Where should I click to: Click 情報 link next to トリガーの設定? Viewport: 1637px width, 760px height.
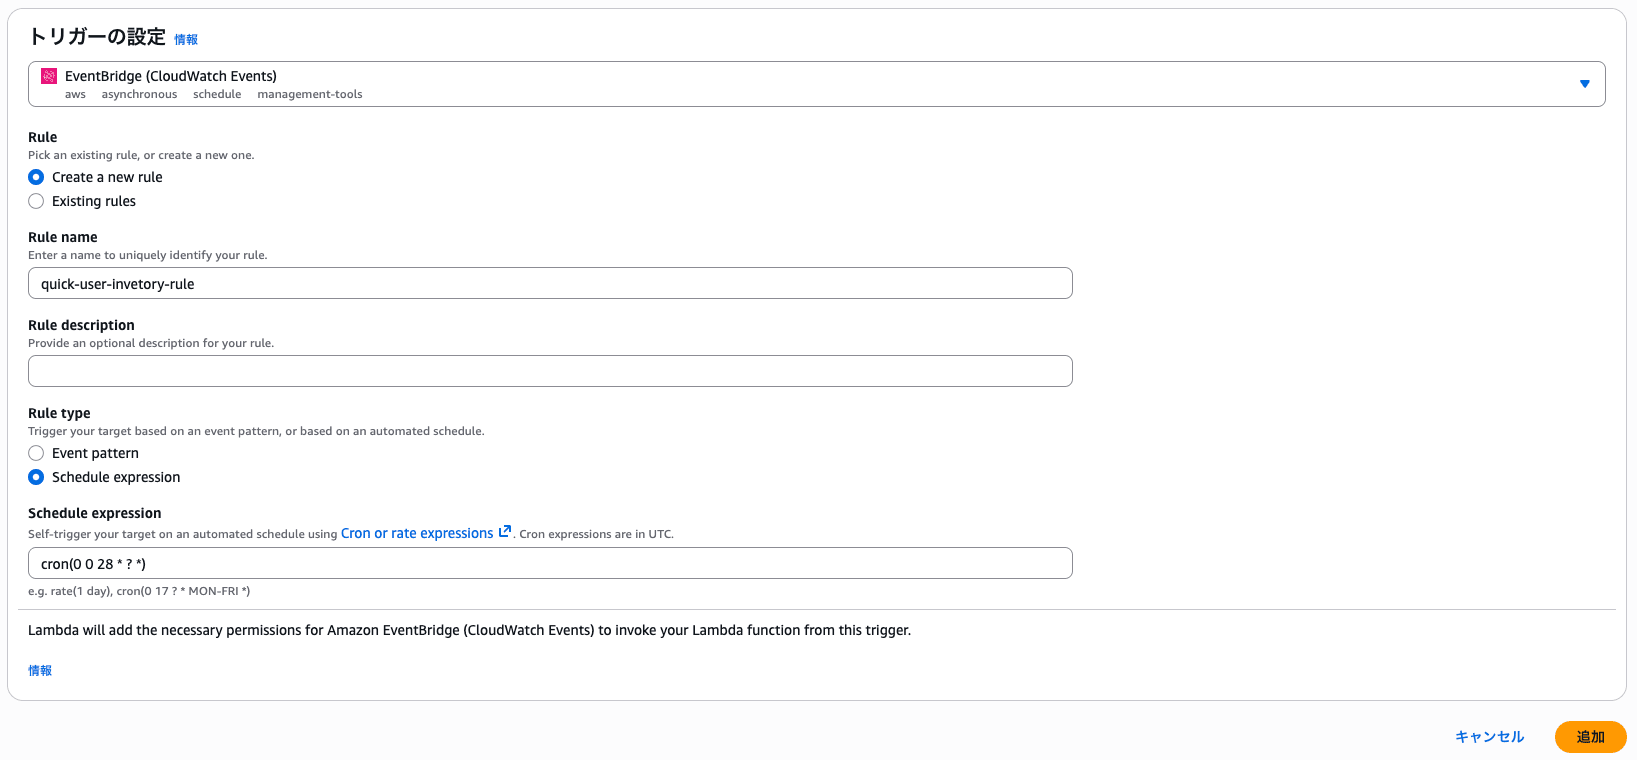tap(186, 40)
